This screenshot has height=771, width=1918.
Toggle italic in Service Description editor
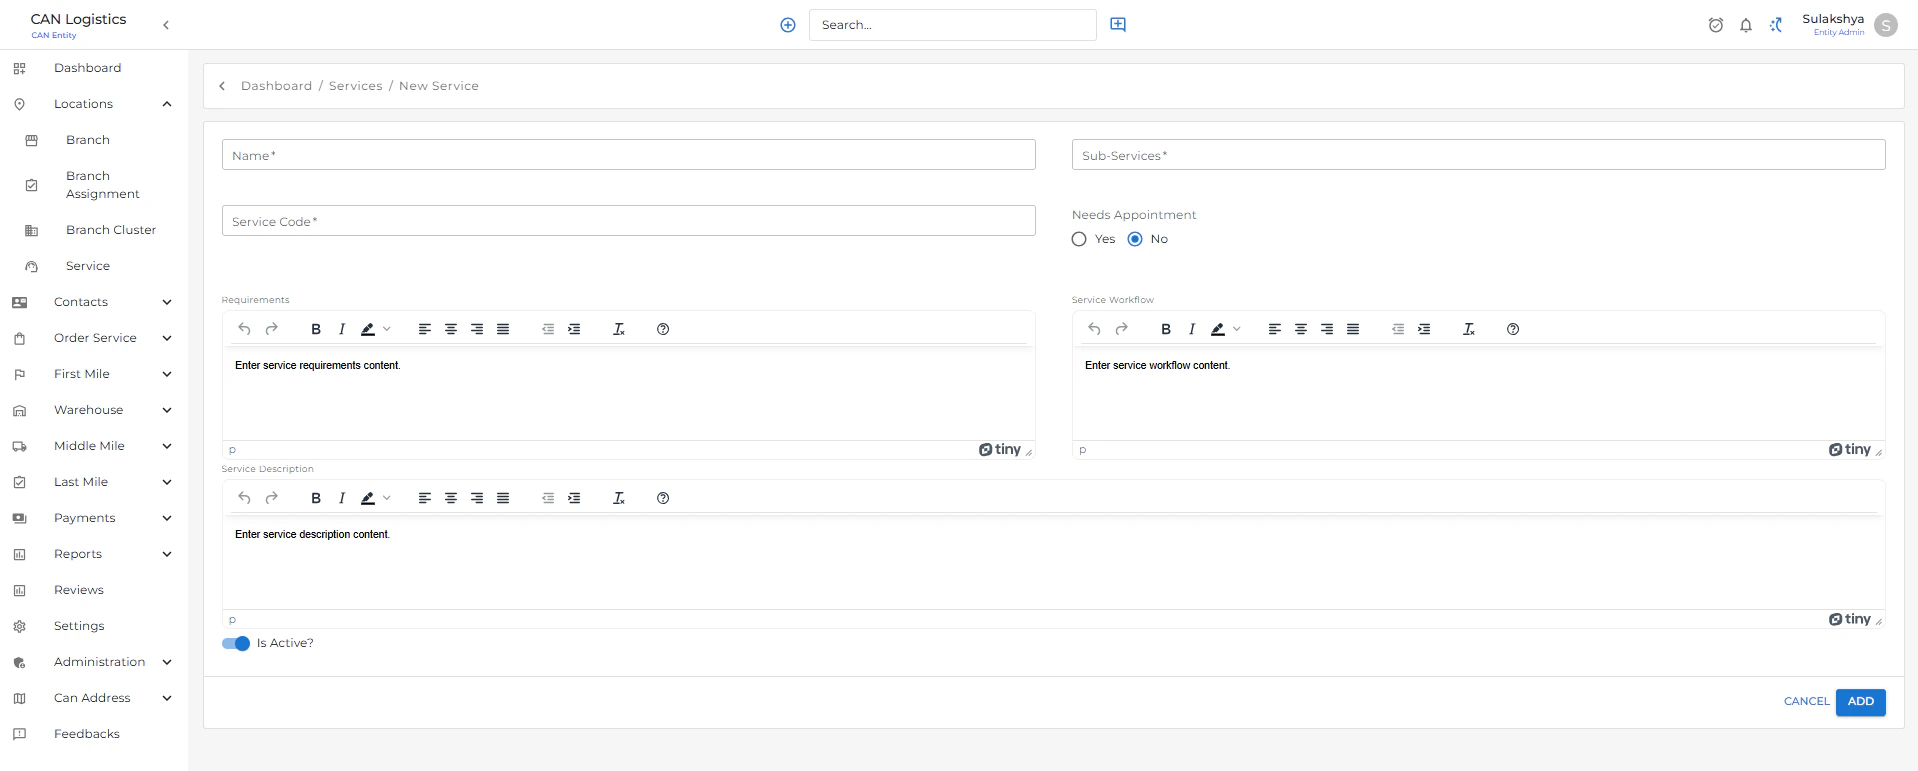tap(342, 498)
